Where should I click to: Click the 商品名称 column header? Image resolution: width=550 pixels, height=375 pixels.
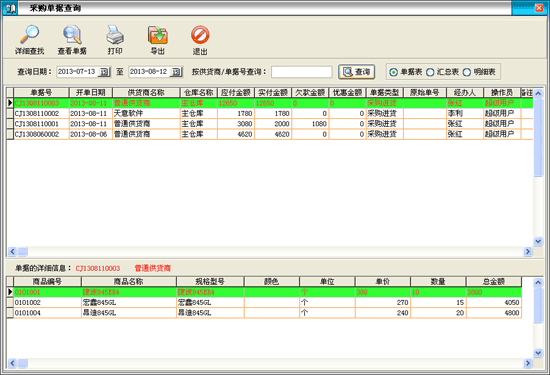click(129, 281)
